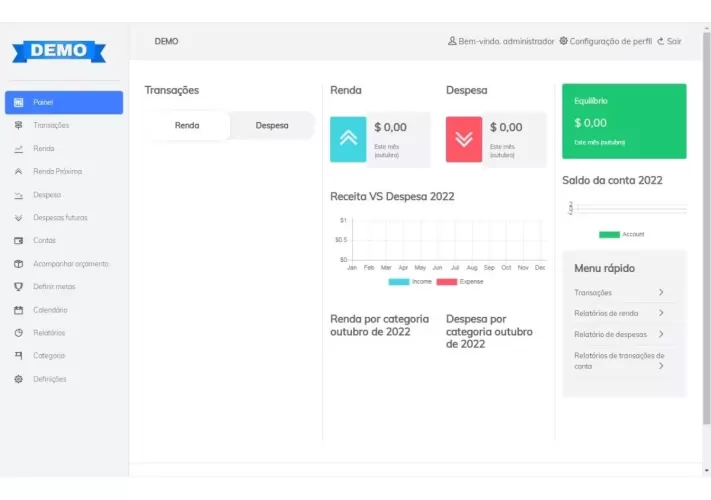The image size is (711, 500).
Task: Click the Transações icon in sidebar
Action: [18, 125]
